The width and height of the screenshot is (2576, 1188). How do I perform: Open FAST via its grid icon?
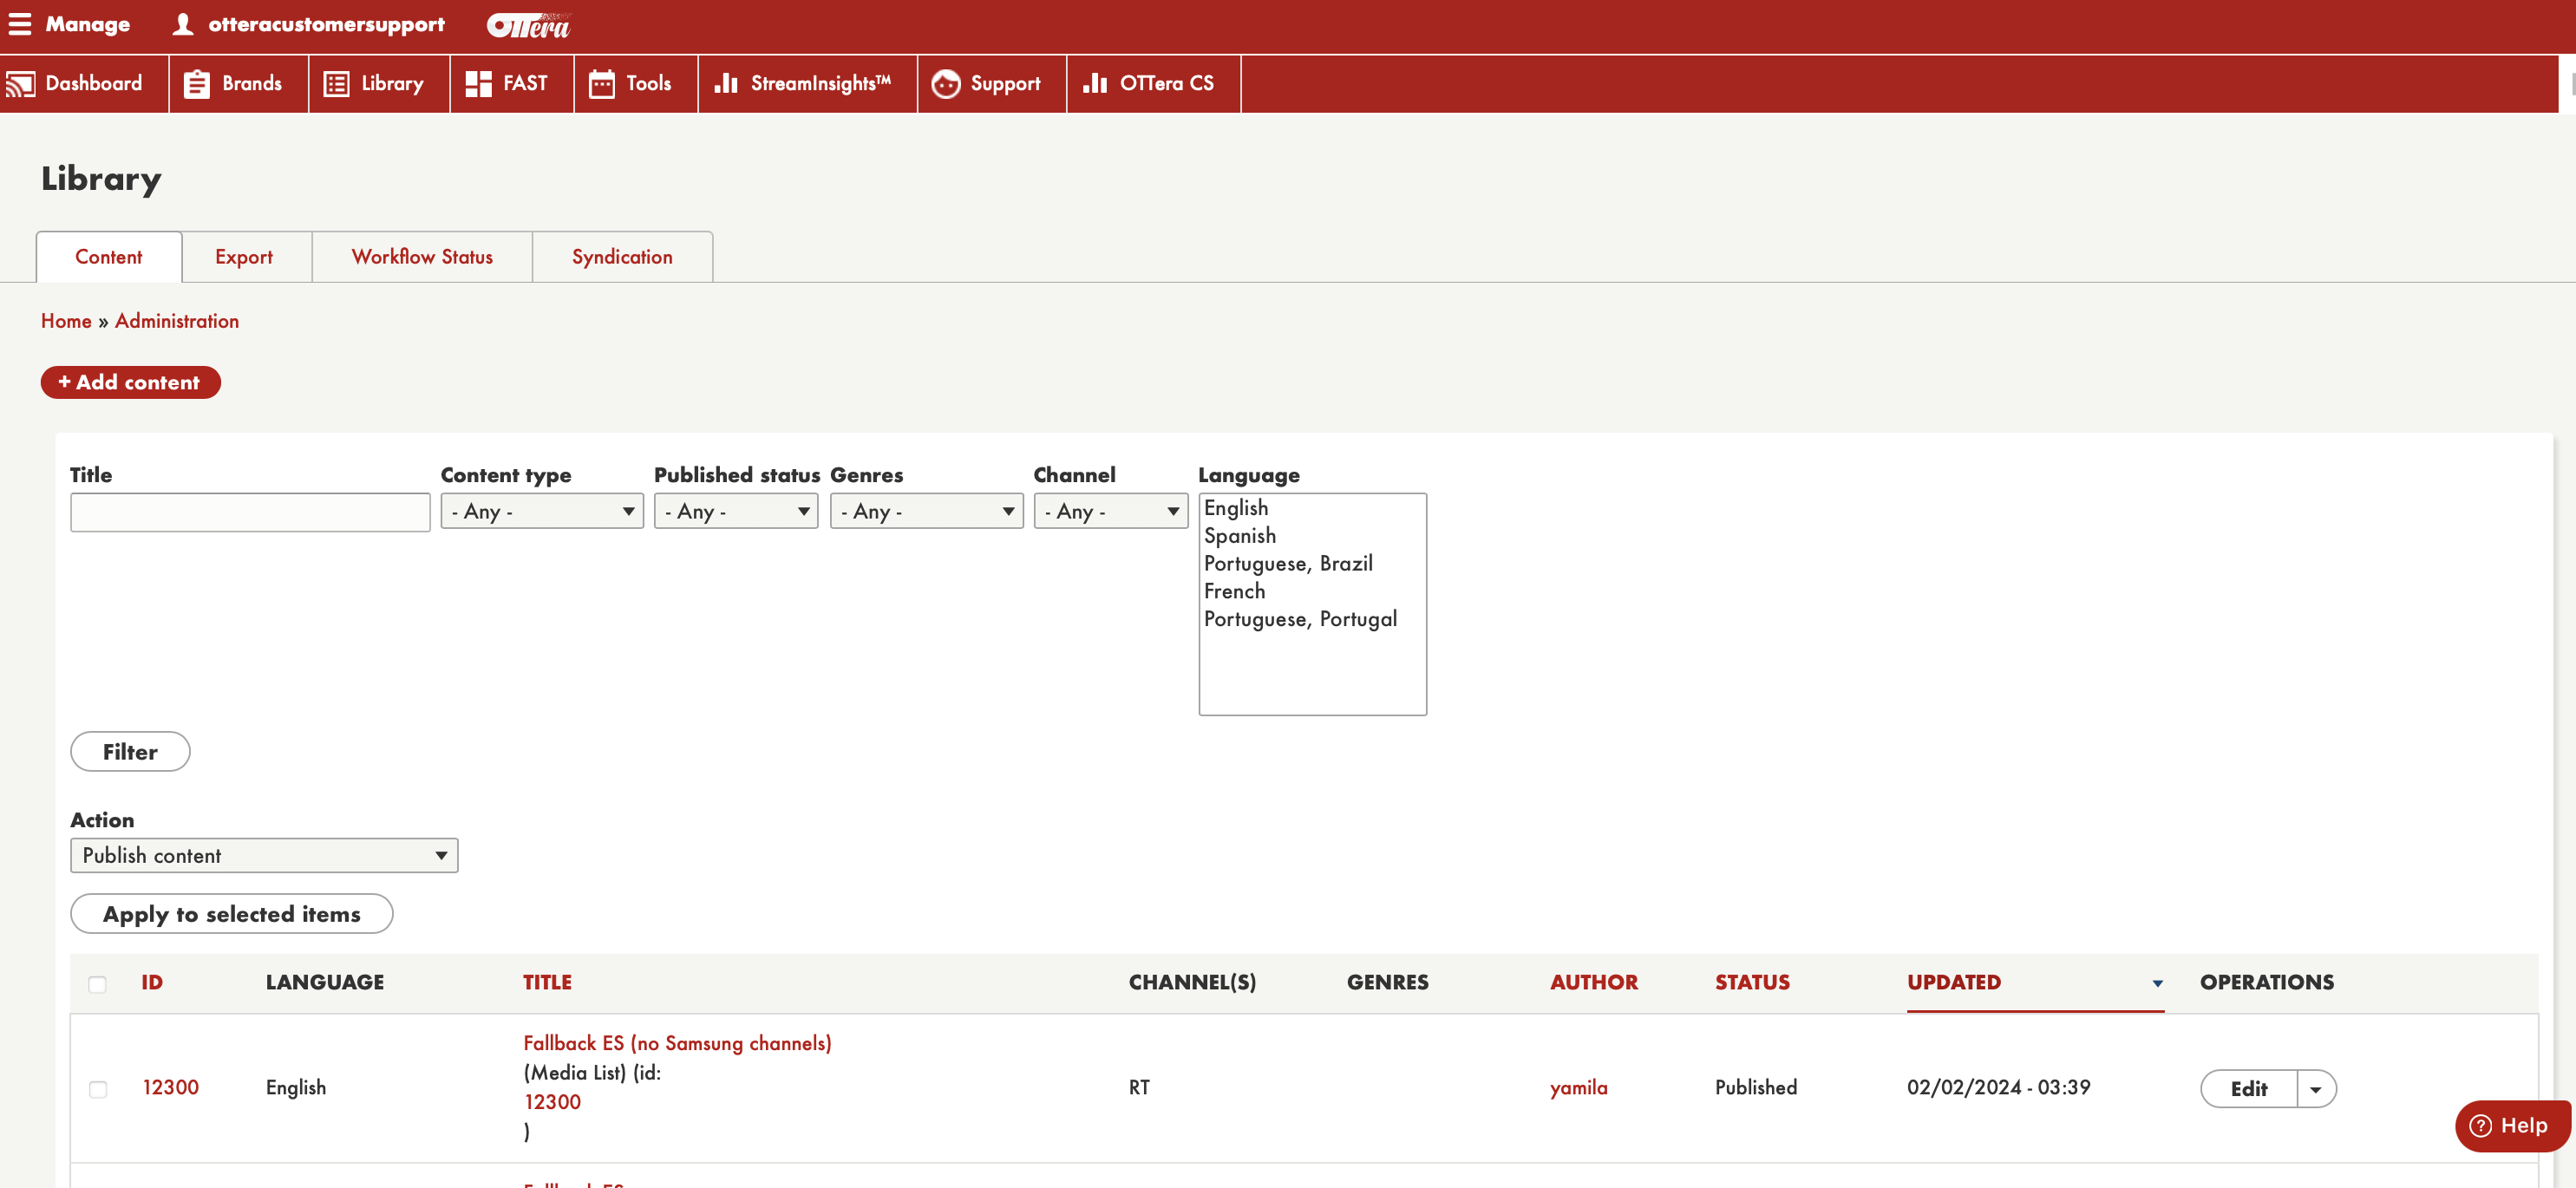click(478, 84)
